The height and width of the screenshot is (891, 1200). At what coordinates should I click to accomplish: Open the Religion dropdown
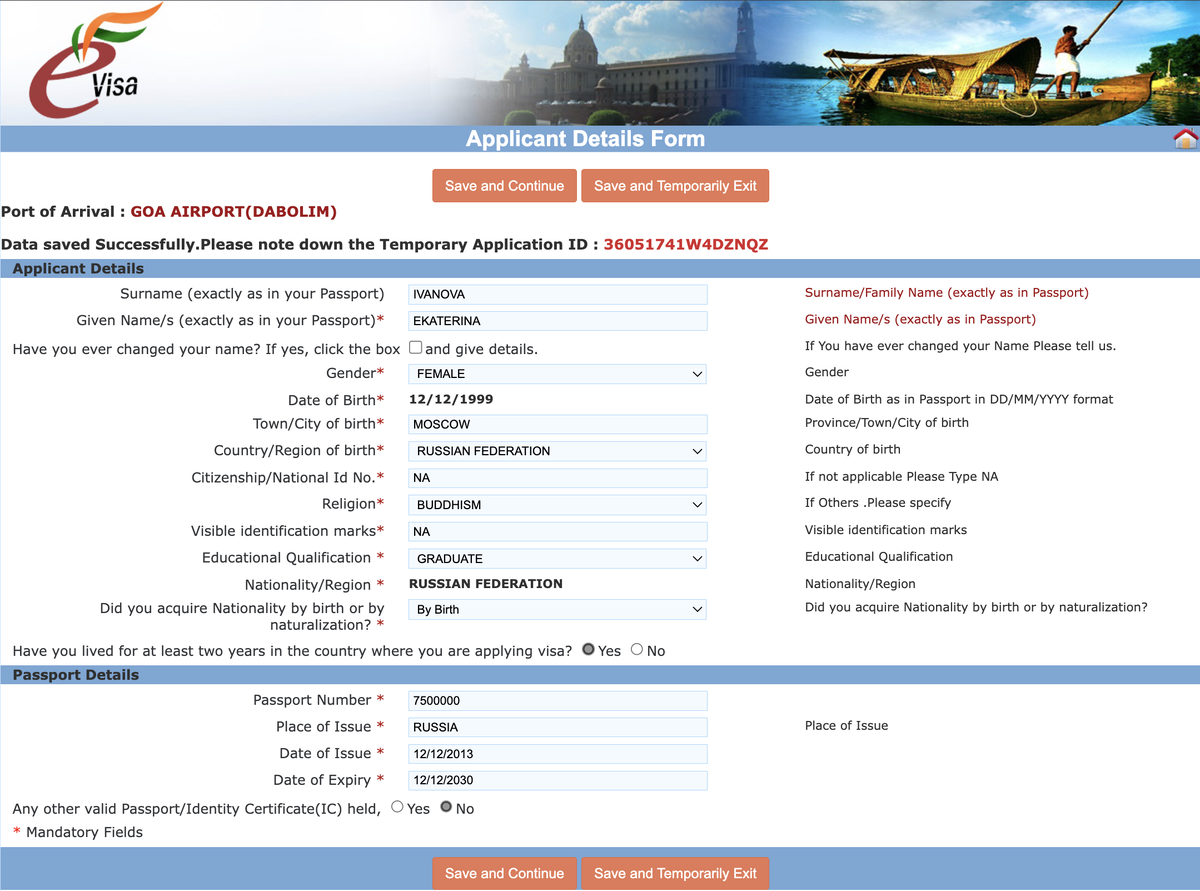click(x=557, y=505)
